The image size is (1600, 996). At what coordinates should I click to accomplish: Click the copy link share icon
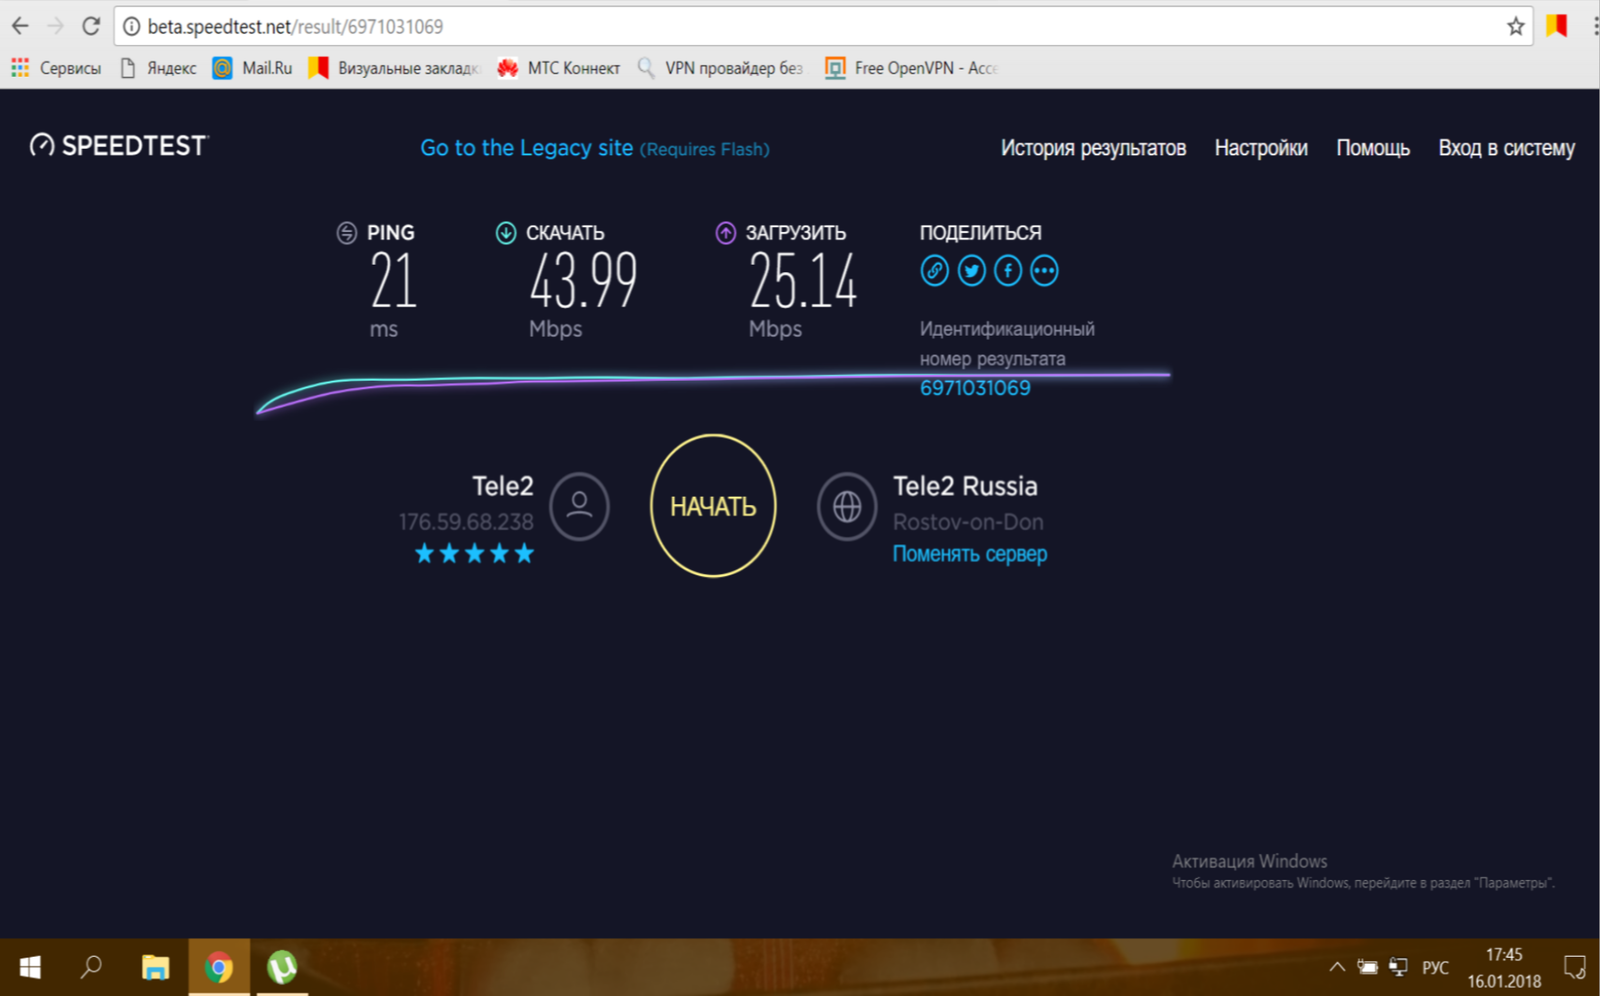click(934, 271)
